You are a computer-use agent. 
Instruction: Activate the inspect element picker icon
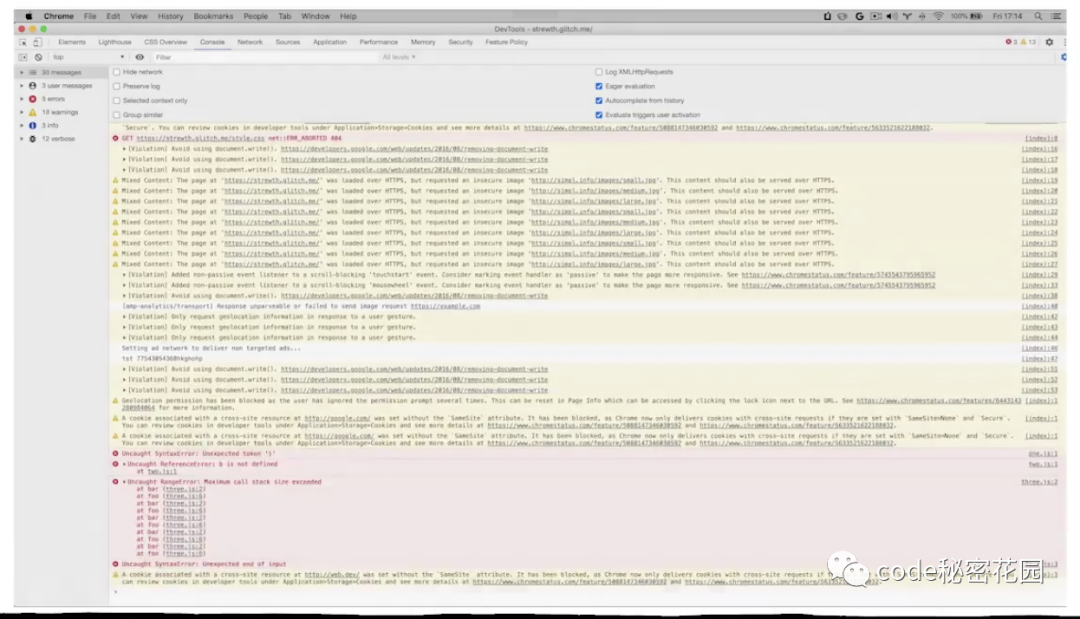point(23,42)
